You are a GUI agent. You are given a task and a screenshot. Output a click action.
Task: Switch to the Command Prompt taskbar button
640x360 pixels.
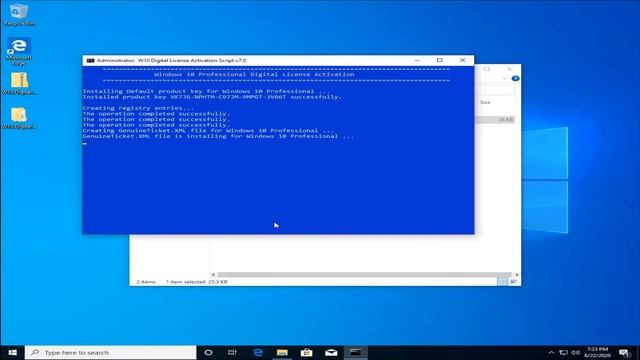pyautogui.click(x=355, y=352)
